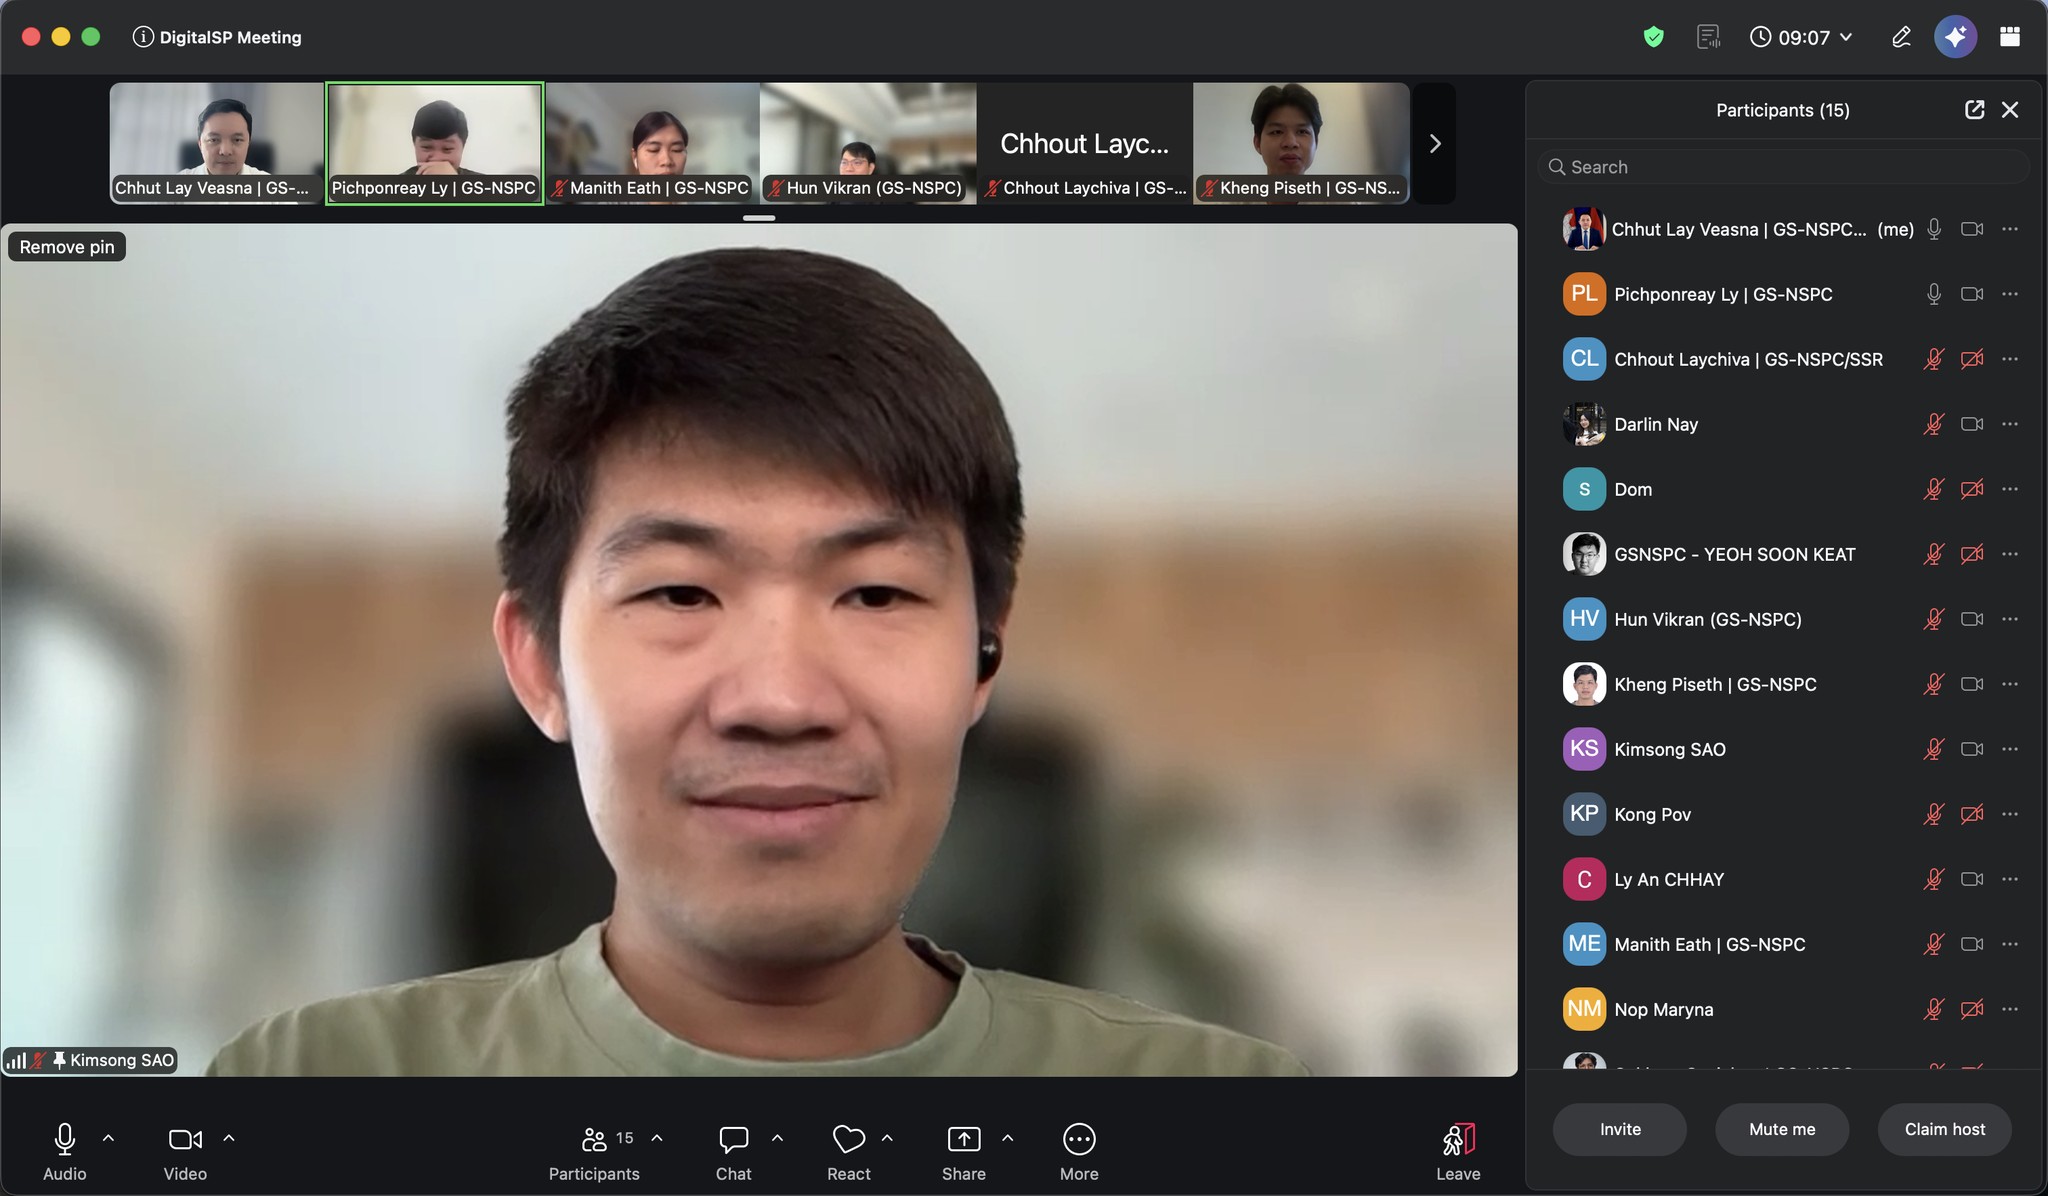Start screen Share from toolbar

pyautogui.click(x=964, y=1150)
